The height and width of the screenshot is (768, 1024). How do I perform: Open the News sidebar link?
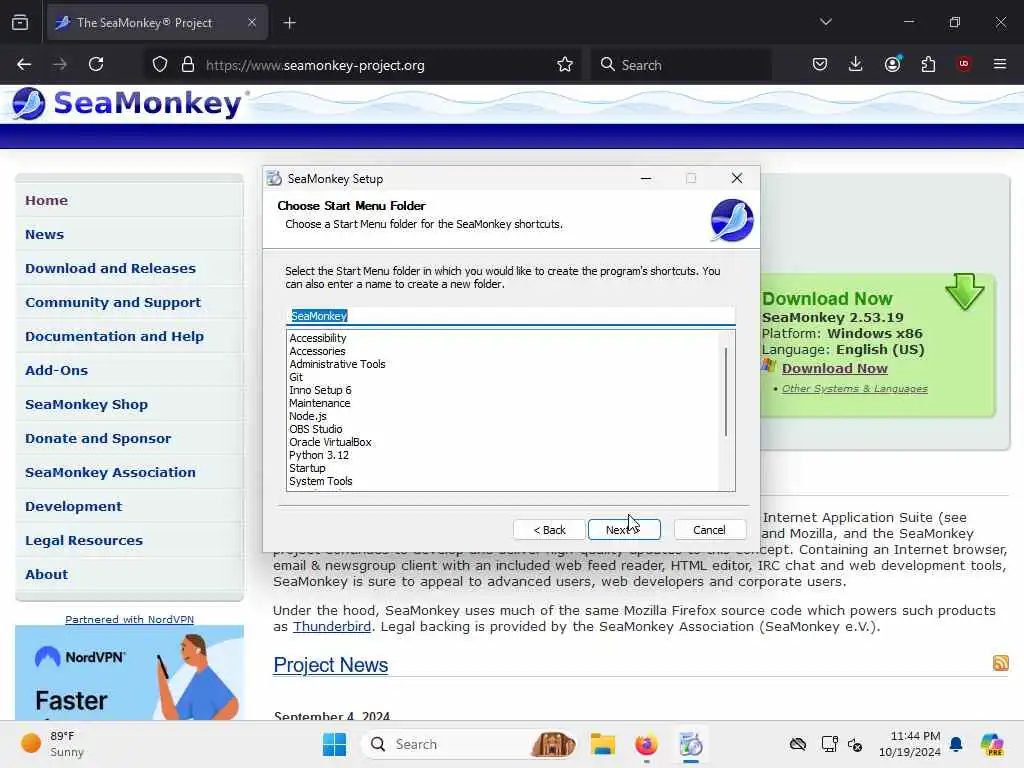click(44, 234)
